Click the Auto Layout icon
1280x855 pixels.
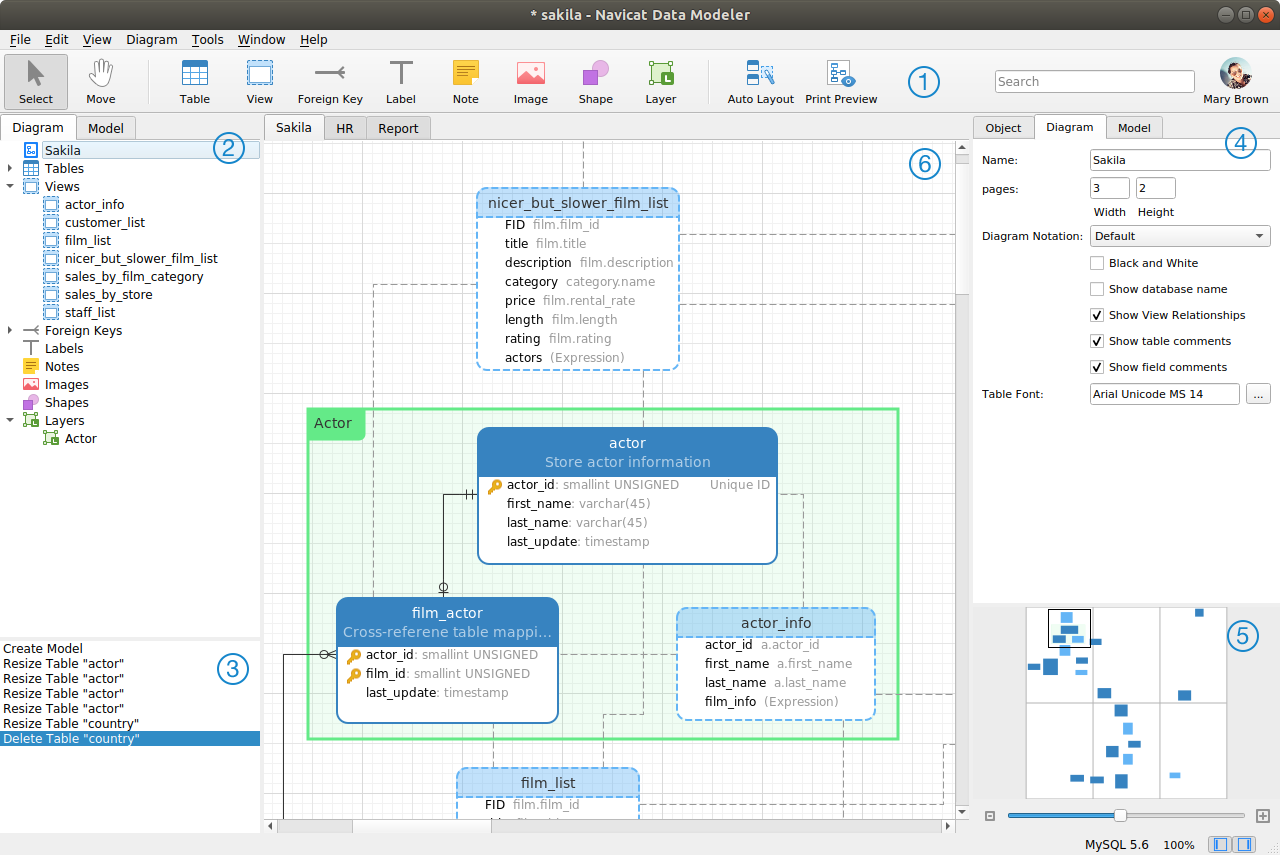click(760, 81)
